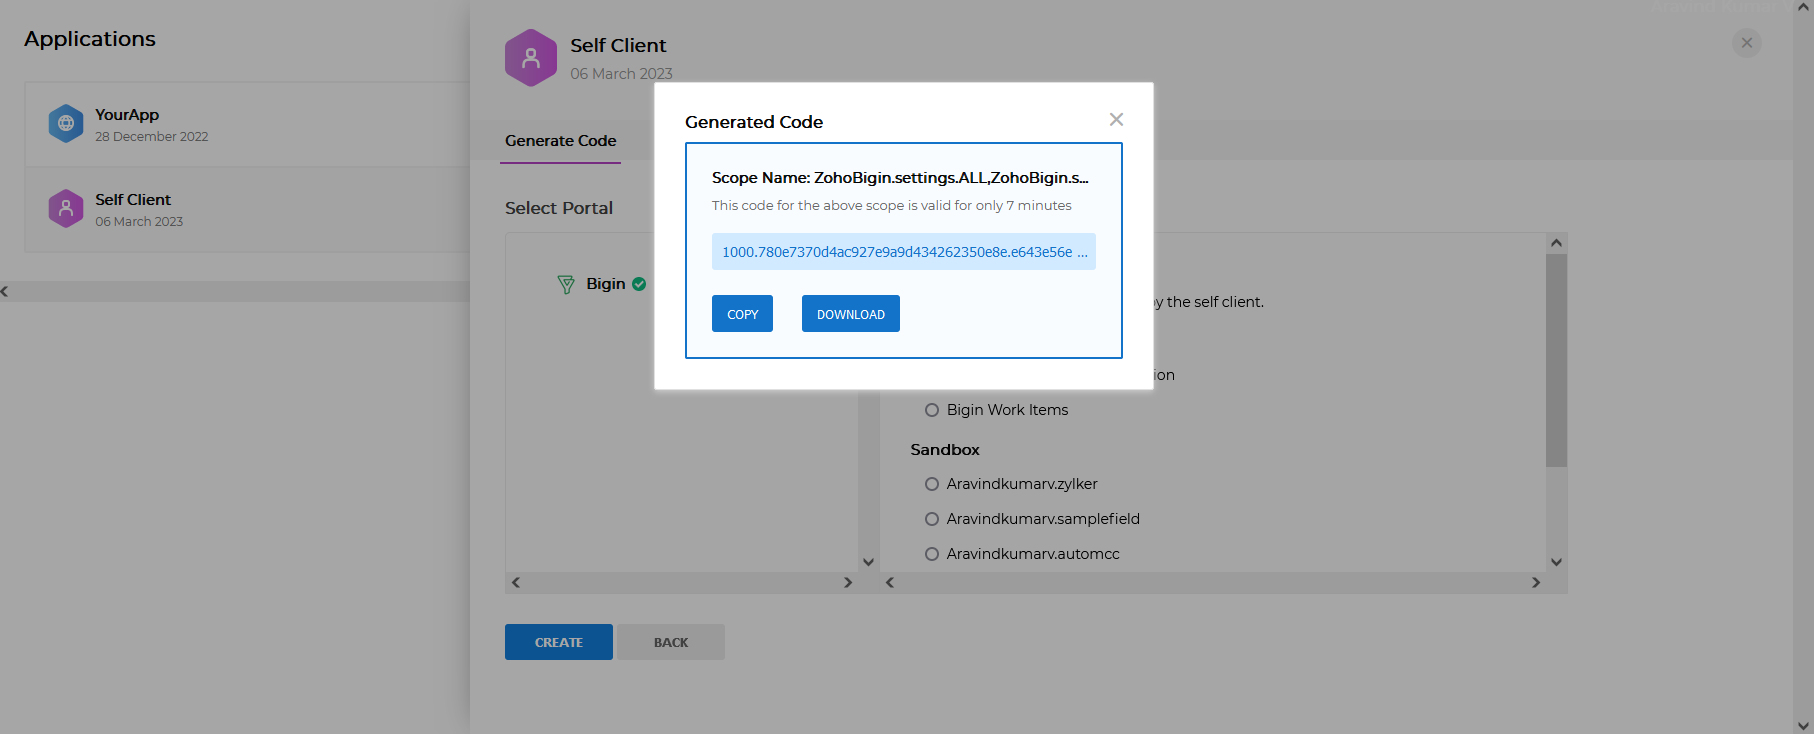Choose the Aravindkumarv.samplefield sandbox

pos(932,519)
